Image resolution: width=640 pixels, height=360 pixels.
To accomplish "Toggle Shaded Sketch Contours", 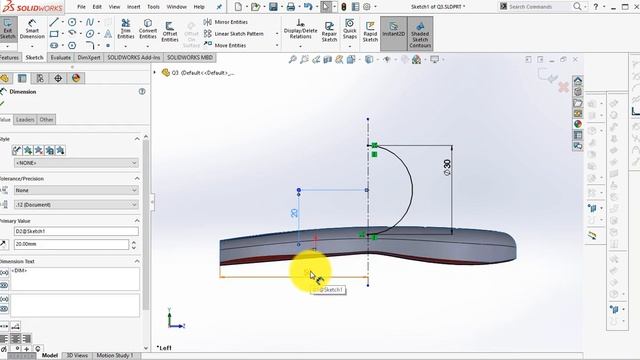I will click(x=420, y=33).
